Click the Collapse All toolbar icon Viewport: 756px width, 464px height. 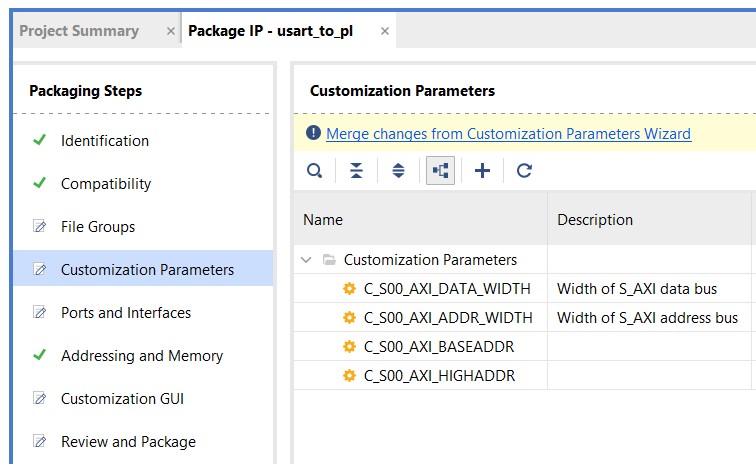point(356,171)
